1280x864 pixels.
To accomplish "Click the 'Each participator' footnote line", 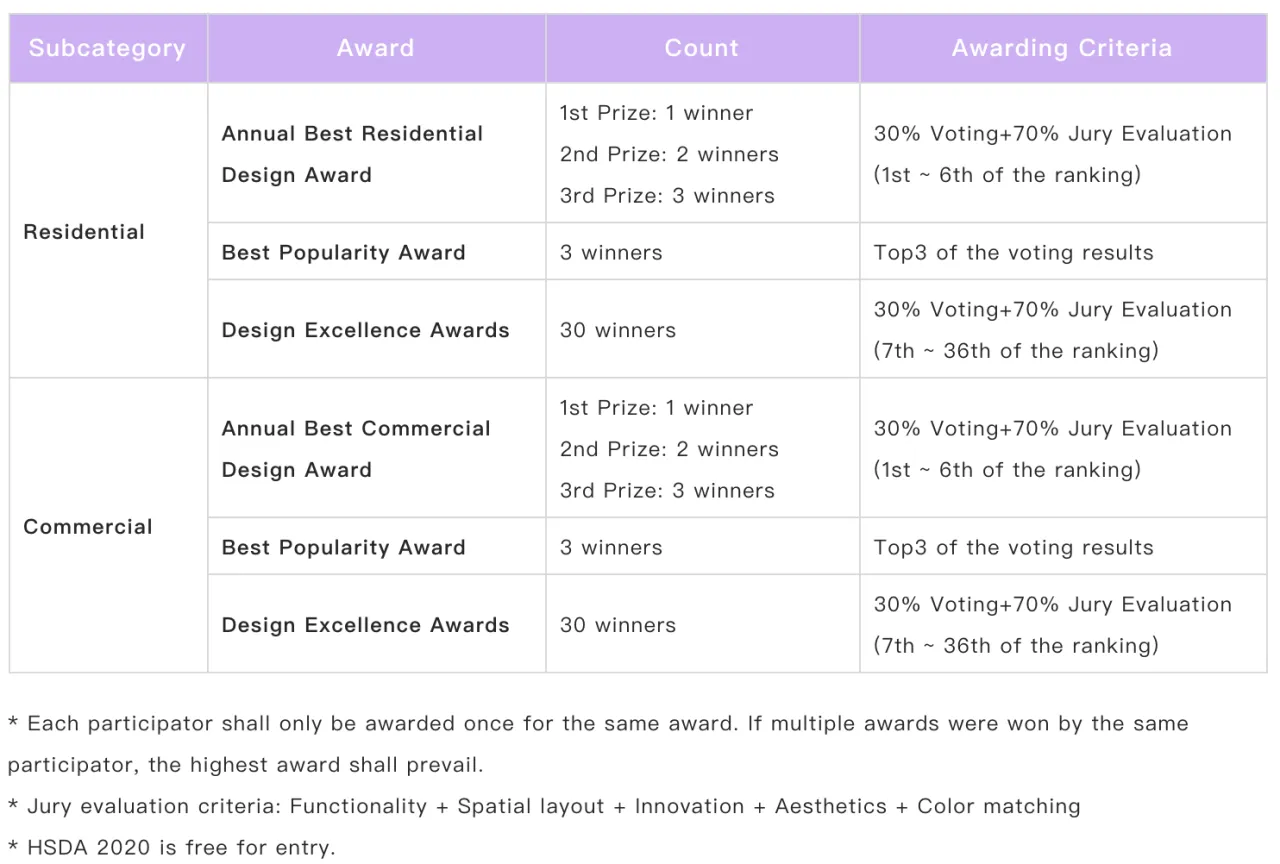I will point(598,724).
